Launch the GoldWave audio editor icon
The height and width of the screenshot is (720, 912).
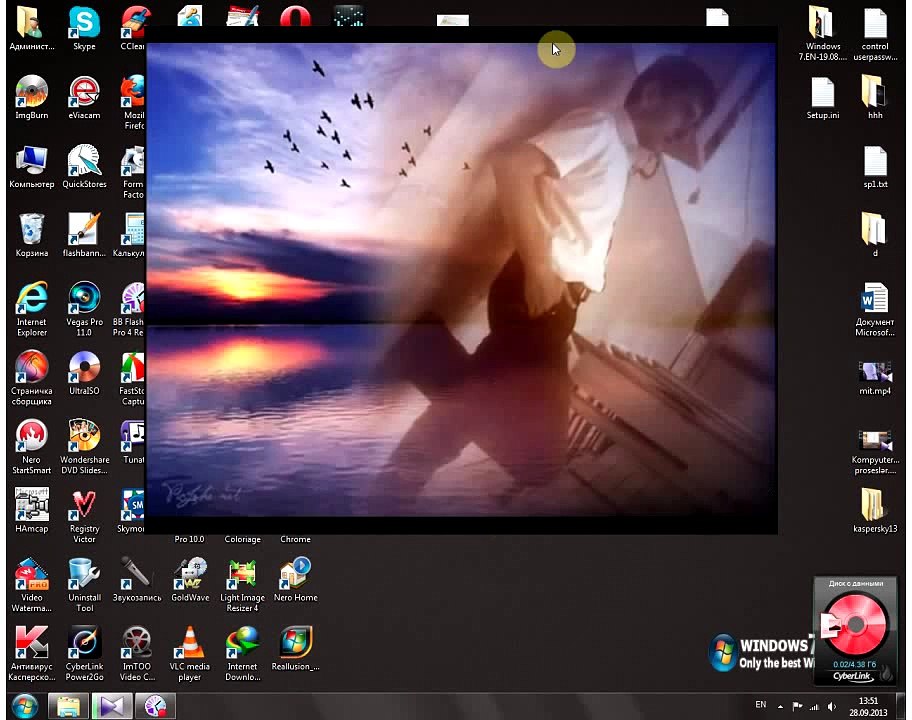pyautogui.click(x=190, y=579)
